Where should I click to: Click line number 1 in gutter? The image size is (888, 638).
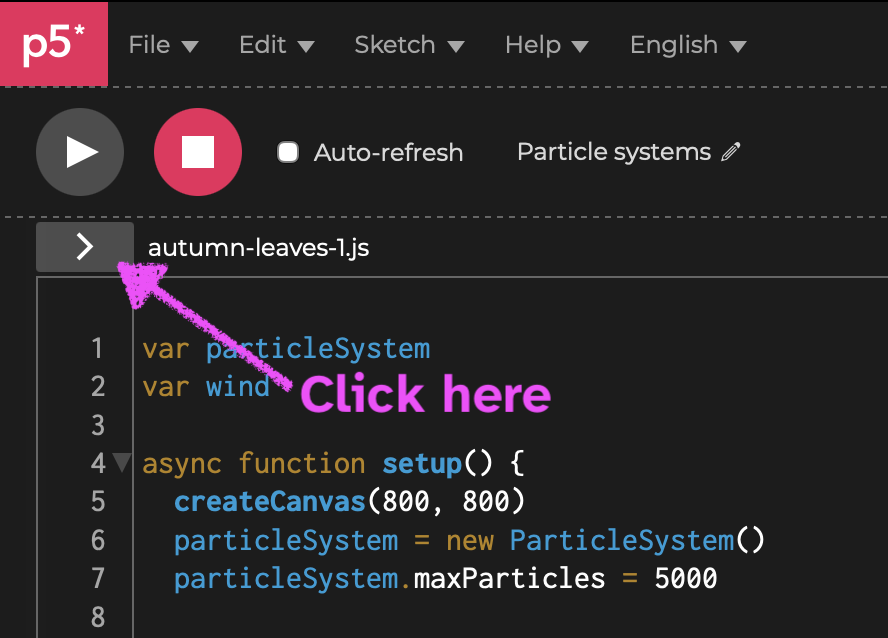tap(97, 348)
